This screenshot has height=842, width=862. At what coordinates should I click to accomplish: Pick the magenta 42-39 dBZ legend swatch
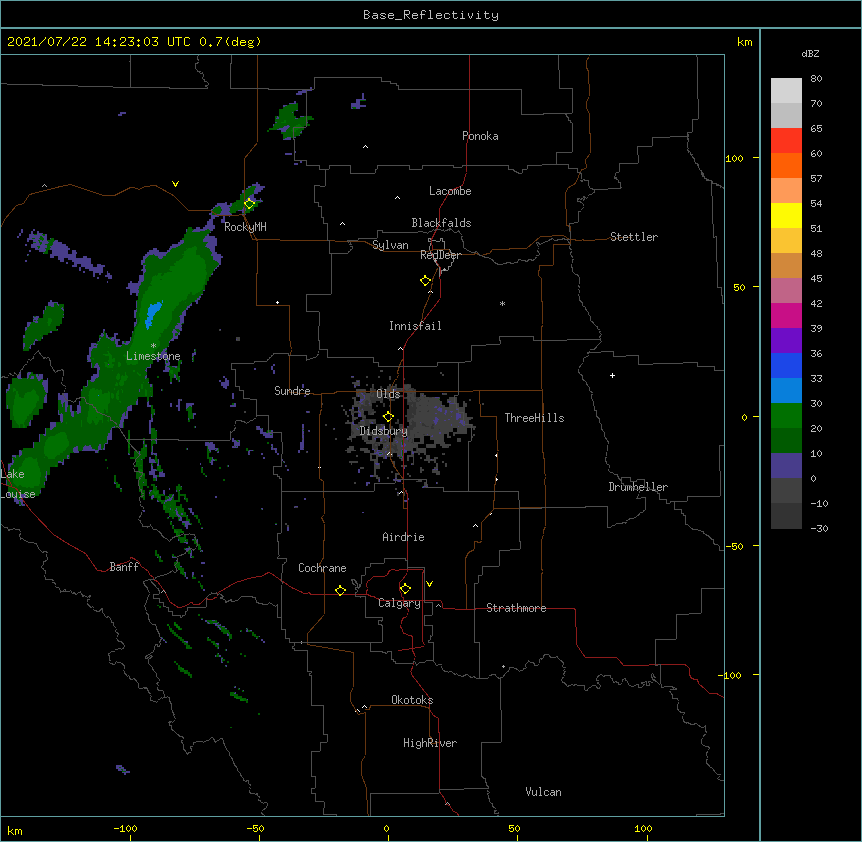[x=786, y=315]
